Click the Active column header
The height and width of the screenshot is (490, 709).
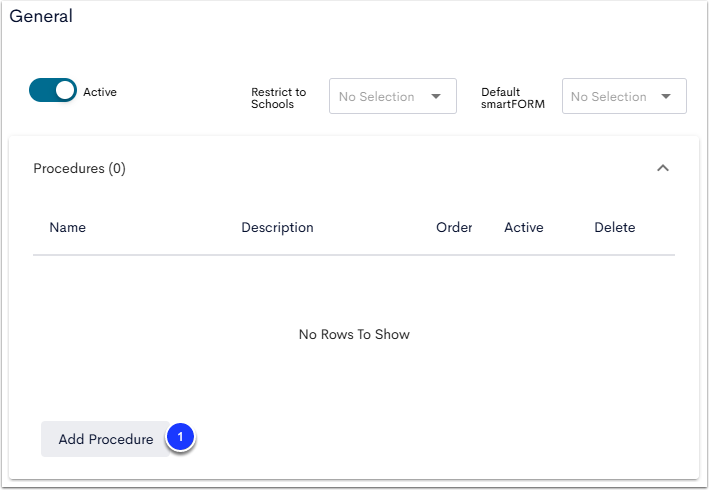click(524, 227)
